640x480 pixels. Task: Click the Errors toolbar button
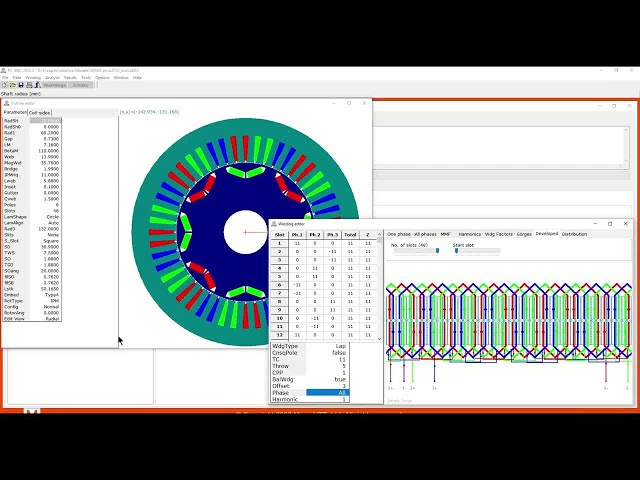coord(81,85)
